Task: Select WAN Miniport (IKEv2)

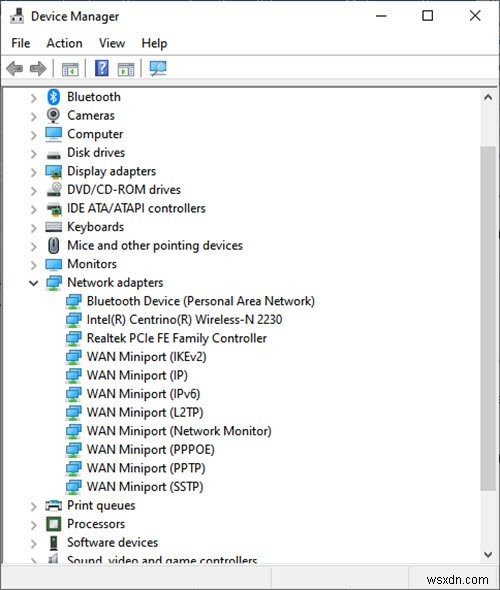Action: click(146, 357)
